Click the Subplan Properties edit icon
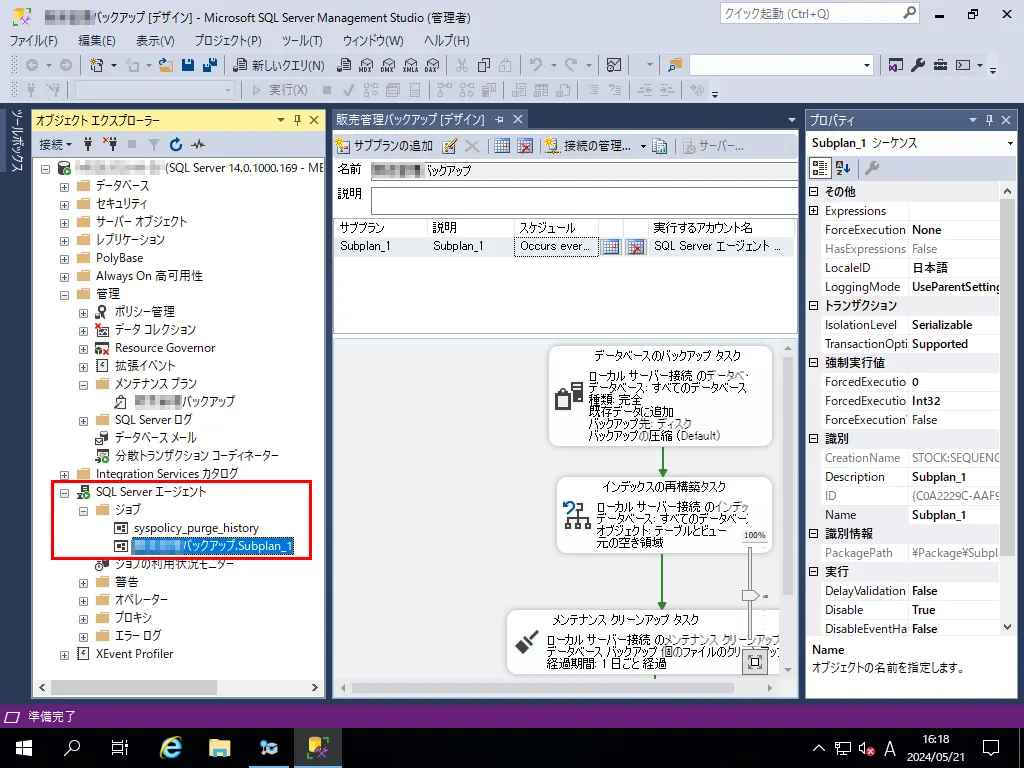Screen dimensions: 1024x768 tap(449, 146)
